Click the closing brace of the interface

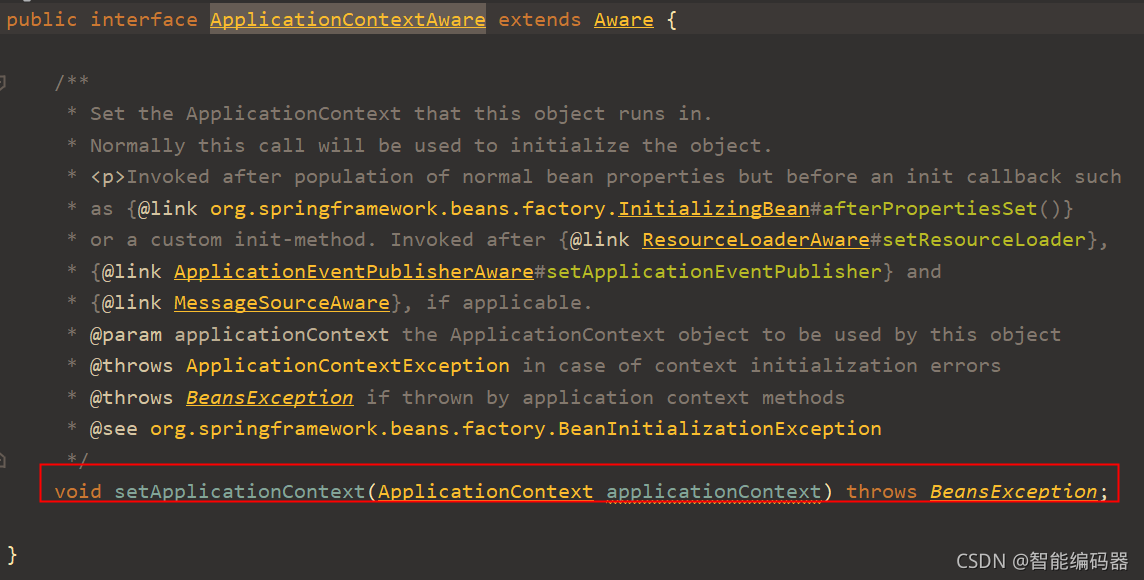(x=12, y=555)
